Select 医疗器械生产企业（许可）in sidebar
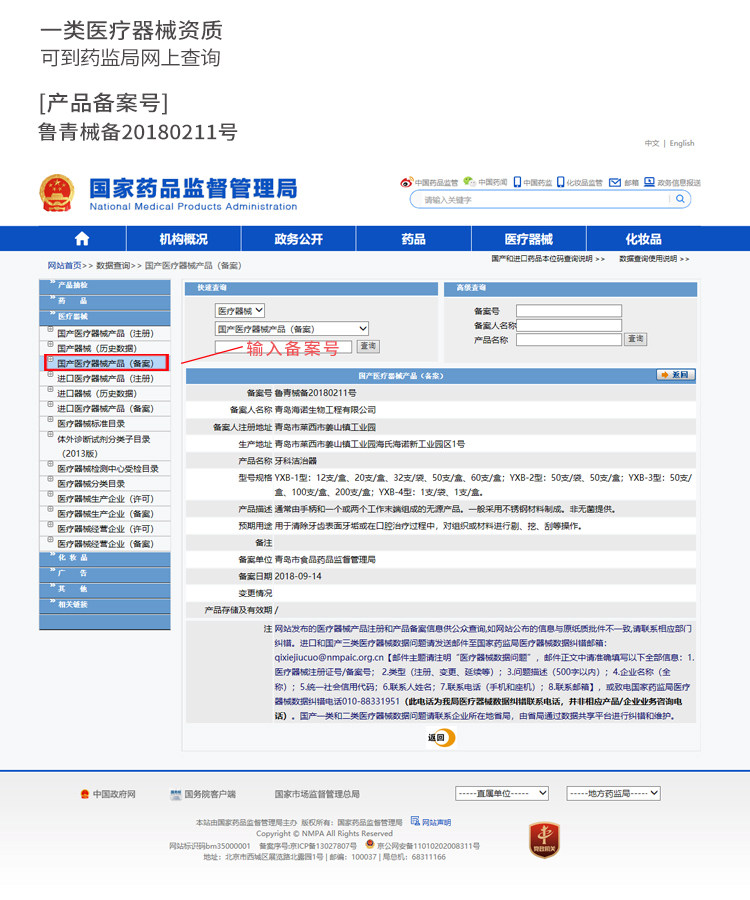 coord(106,499)
